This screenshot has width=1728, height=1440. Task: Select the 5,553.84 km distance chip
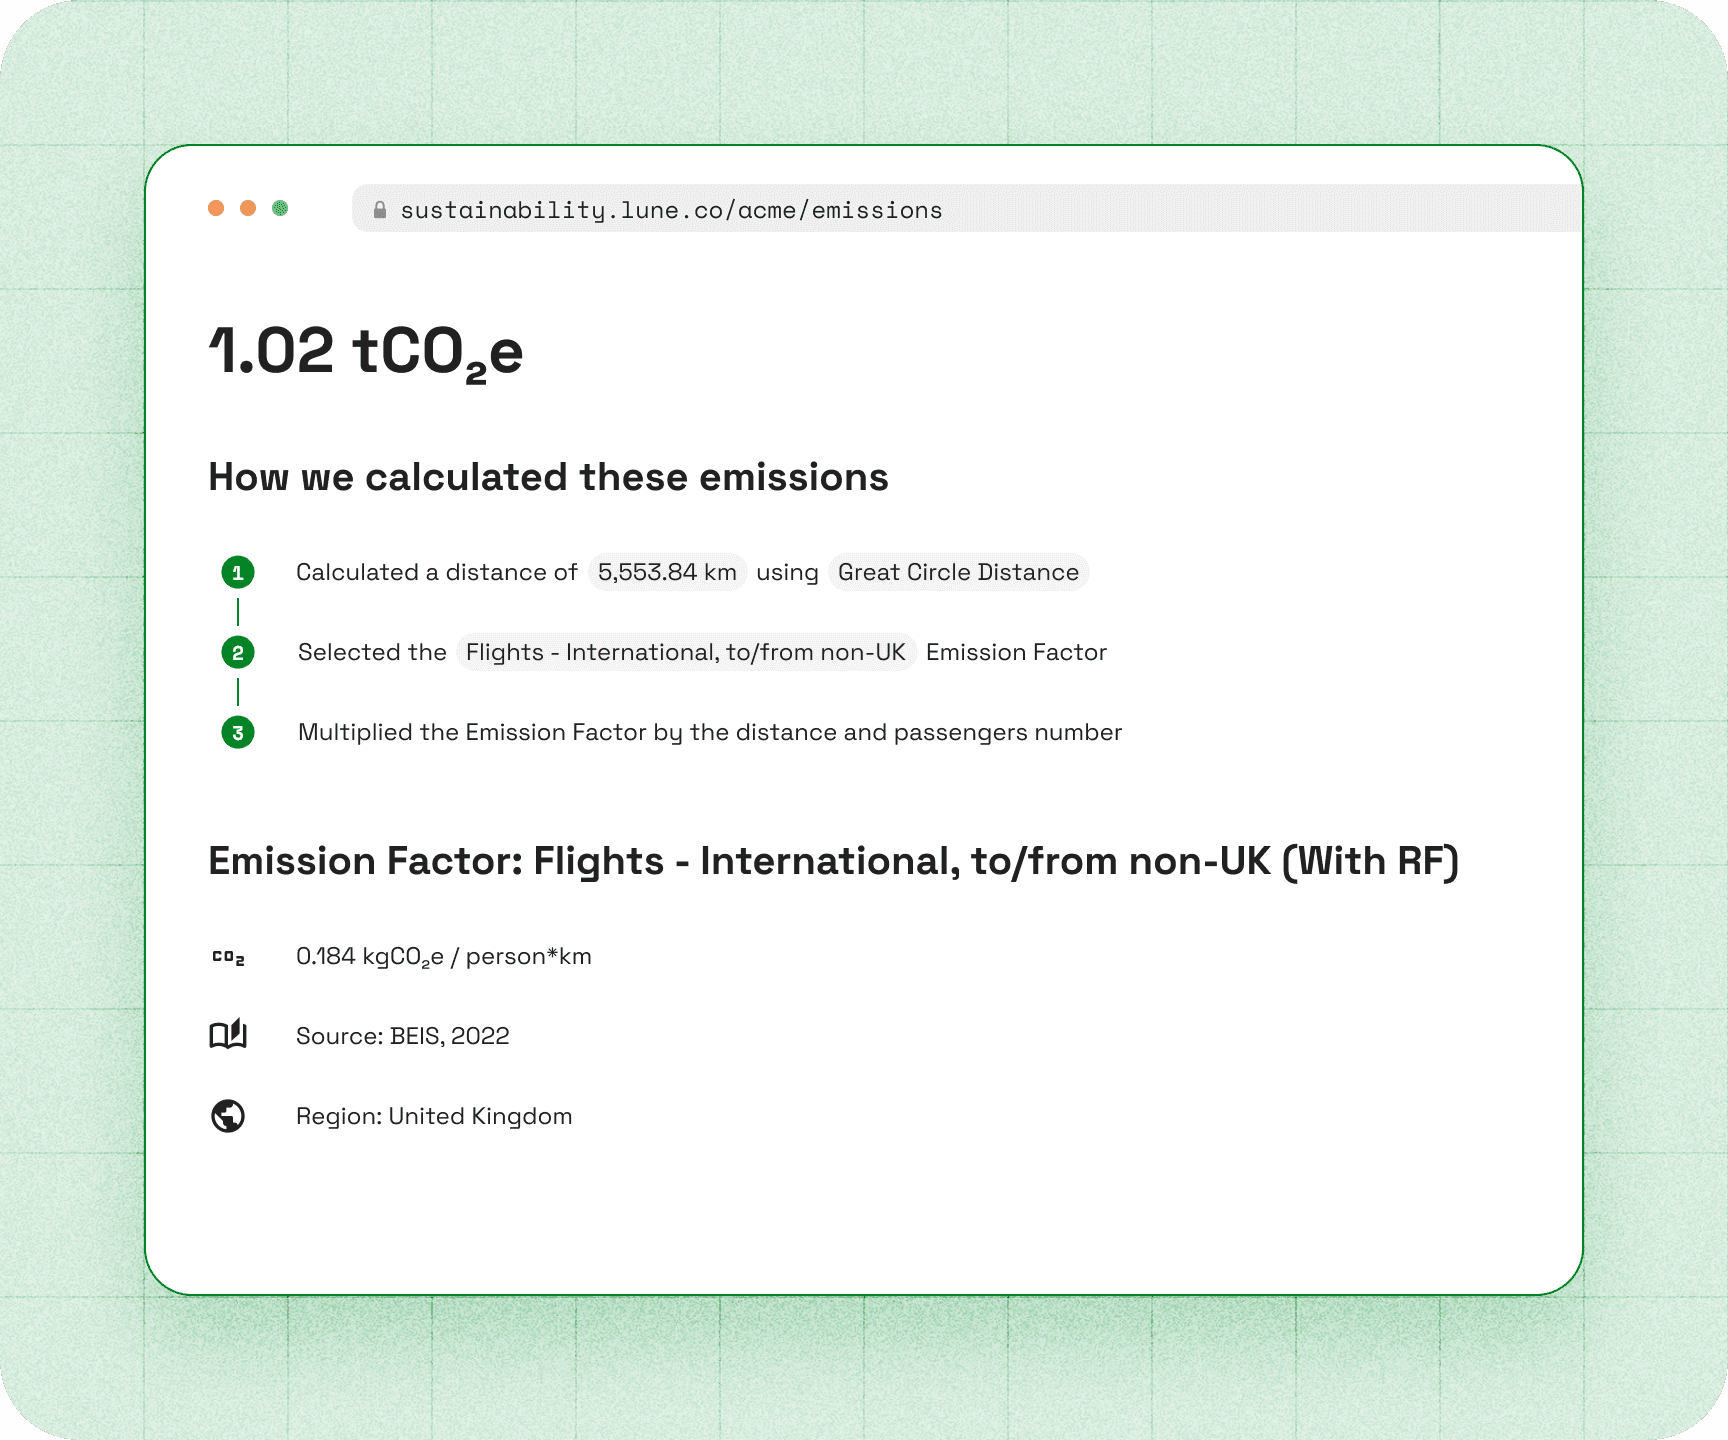tap(666, 572)
